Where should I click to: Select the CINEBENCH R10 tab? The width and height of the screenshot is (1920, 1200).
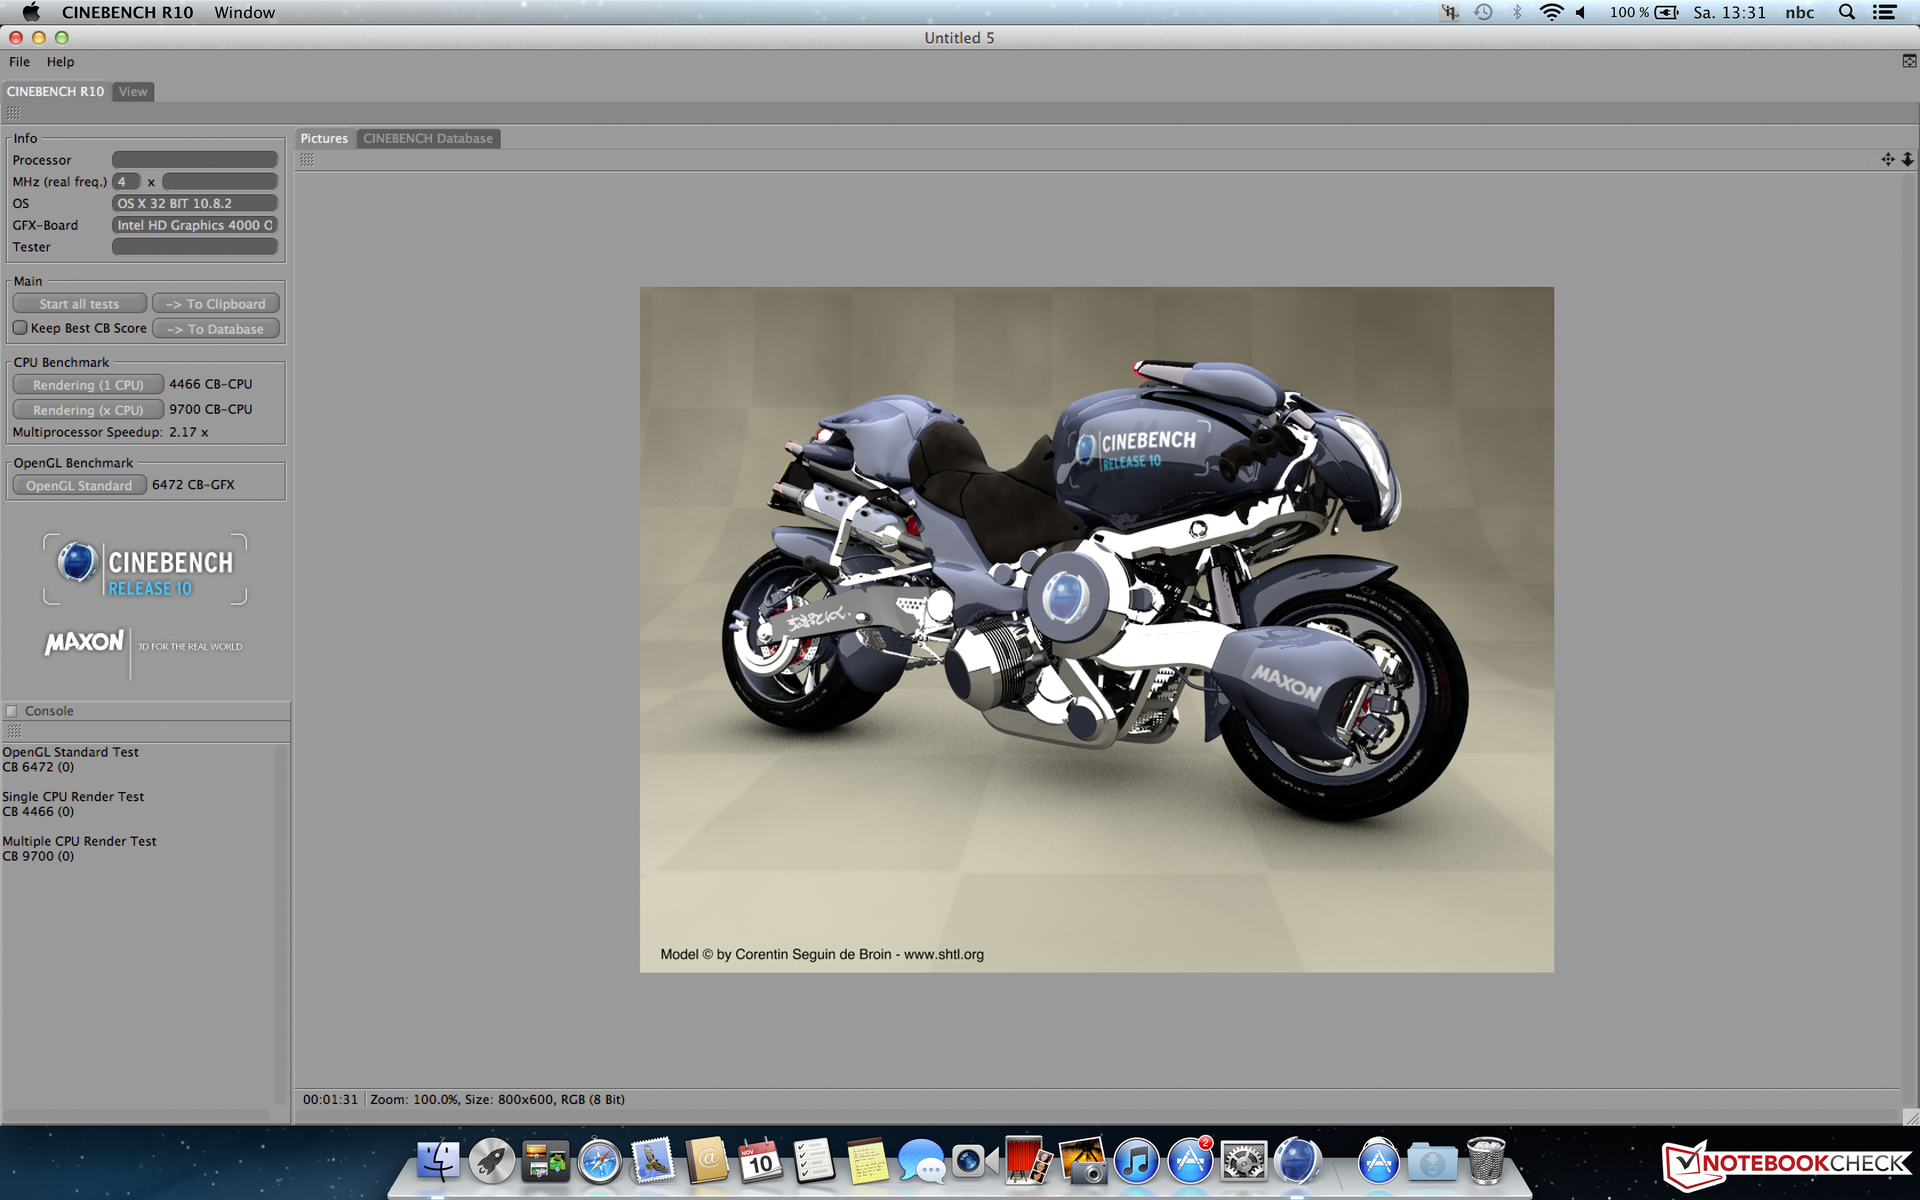coord(55,91)
